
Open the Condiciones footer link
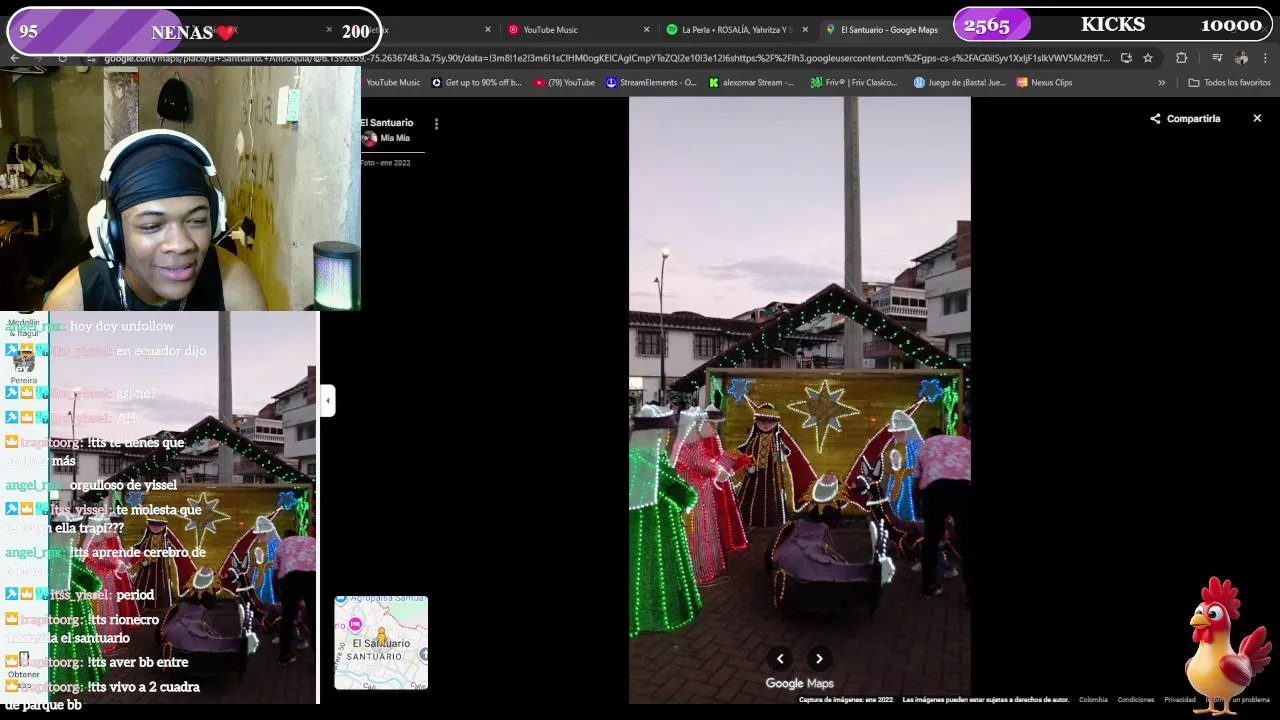click(1135, 700)
